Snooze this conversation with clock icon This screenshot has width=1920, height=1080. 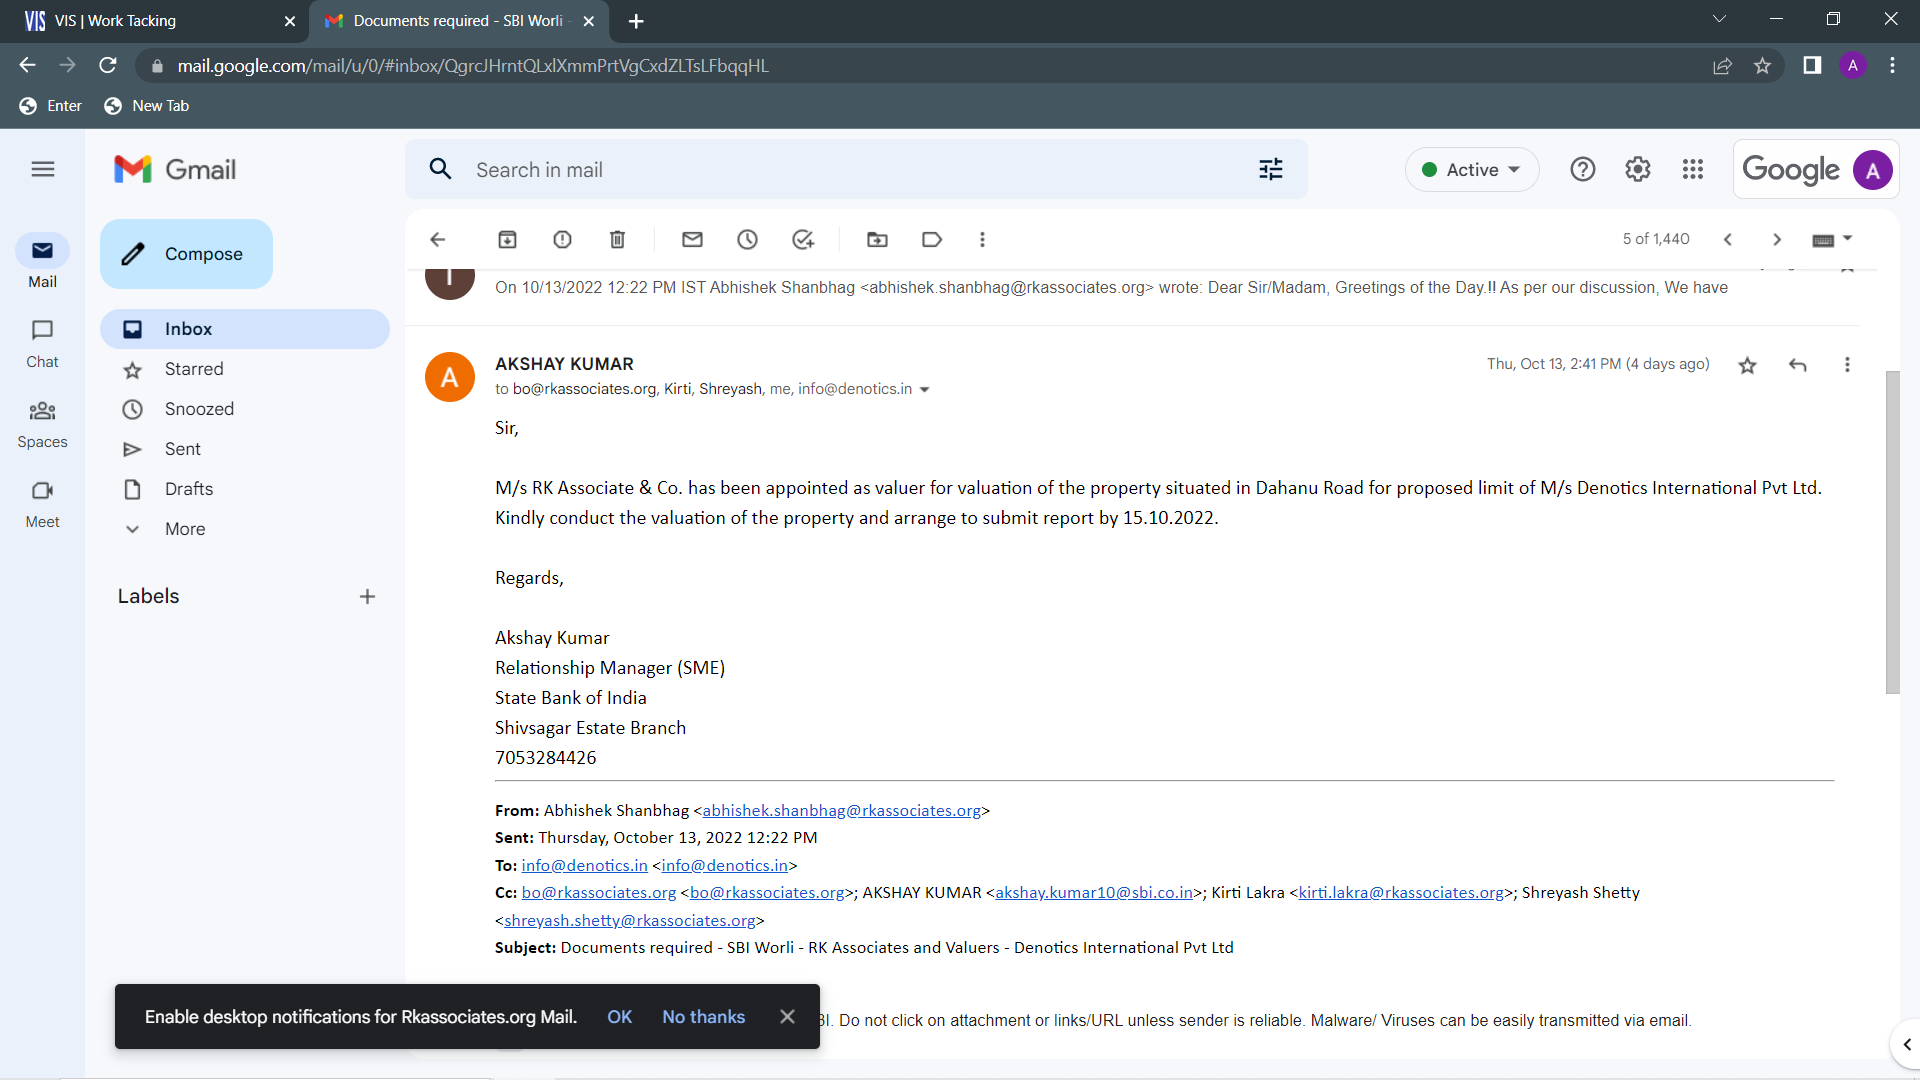[747, 239]
